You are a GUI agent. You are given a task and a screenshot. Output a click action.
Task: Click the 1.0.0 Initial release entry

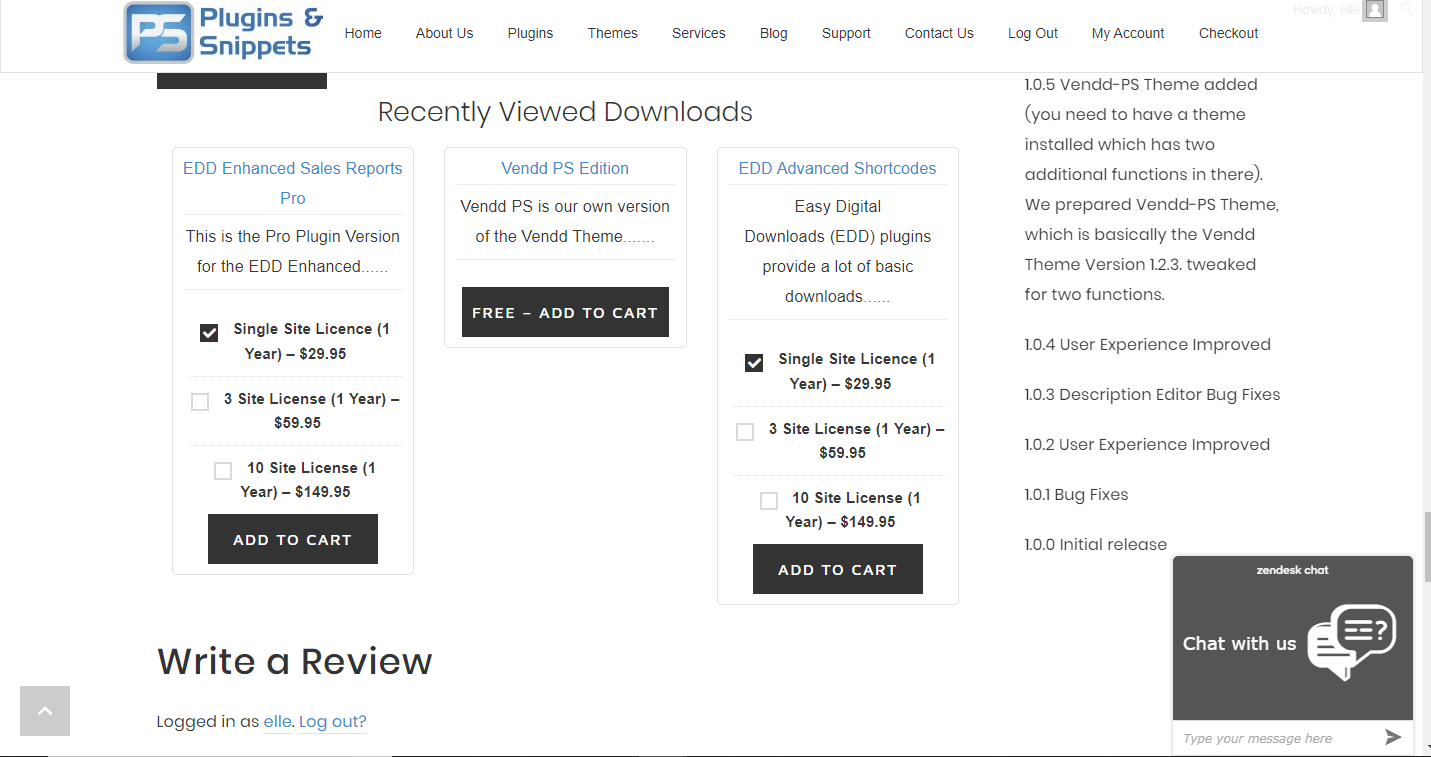pyautogui.click(x=1095, y=544)
